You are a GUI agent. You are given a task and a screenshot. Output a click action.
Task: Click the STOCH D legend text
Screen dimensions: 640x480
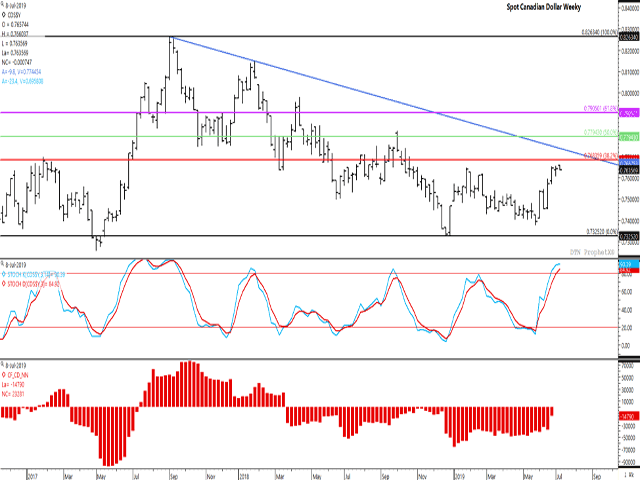pyautogui.click(x=33, y=284)
